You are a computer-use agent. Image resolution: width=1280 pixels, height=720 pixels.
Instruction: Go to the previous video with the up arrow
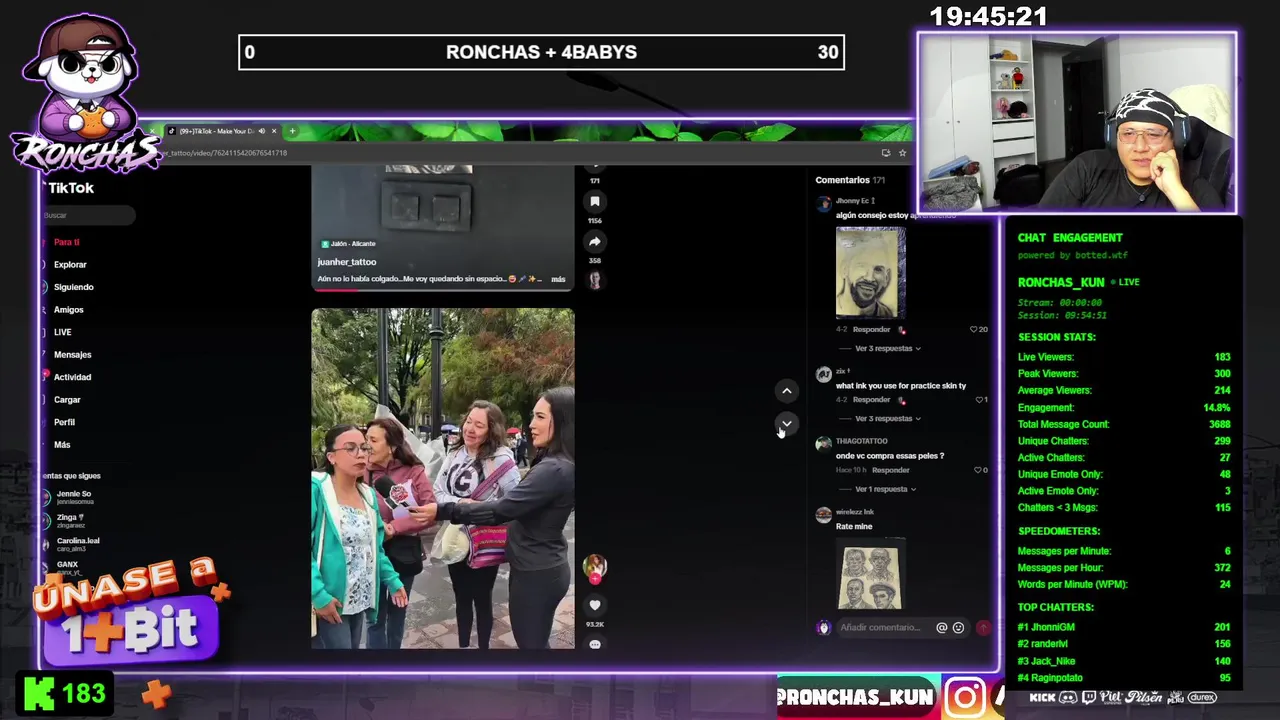coord(787,391)
